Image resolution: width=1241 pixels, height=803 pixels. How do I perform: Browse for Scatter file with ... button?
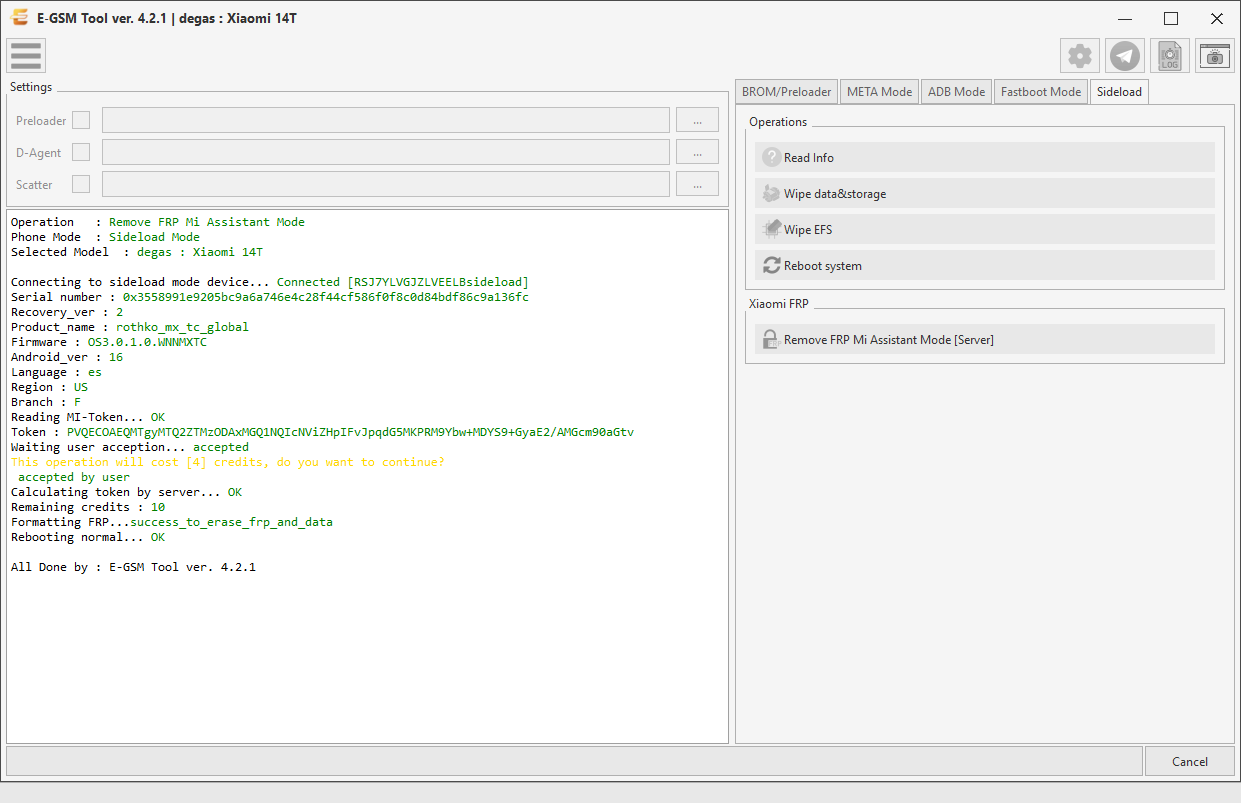(x=697, y=184)
